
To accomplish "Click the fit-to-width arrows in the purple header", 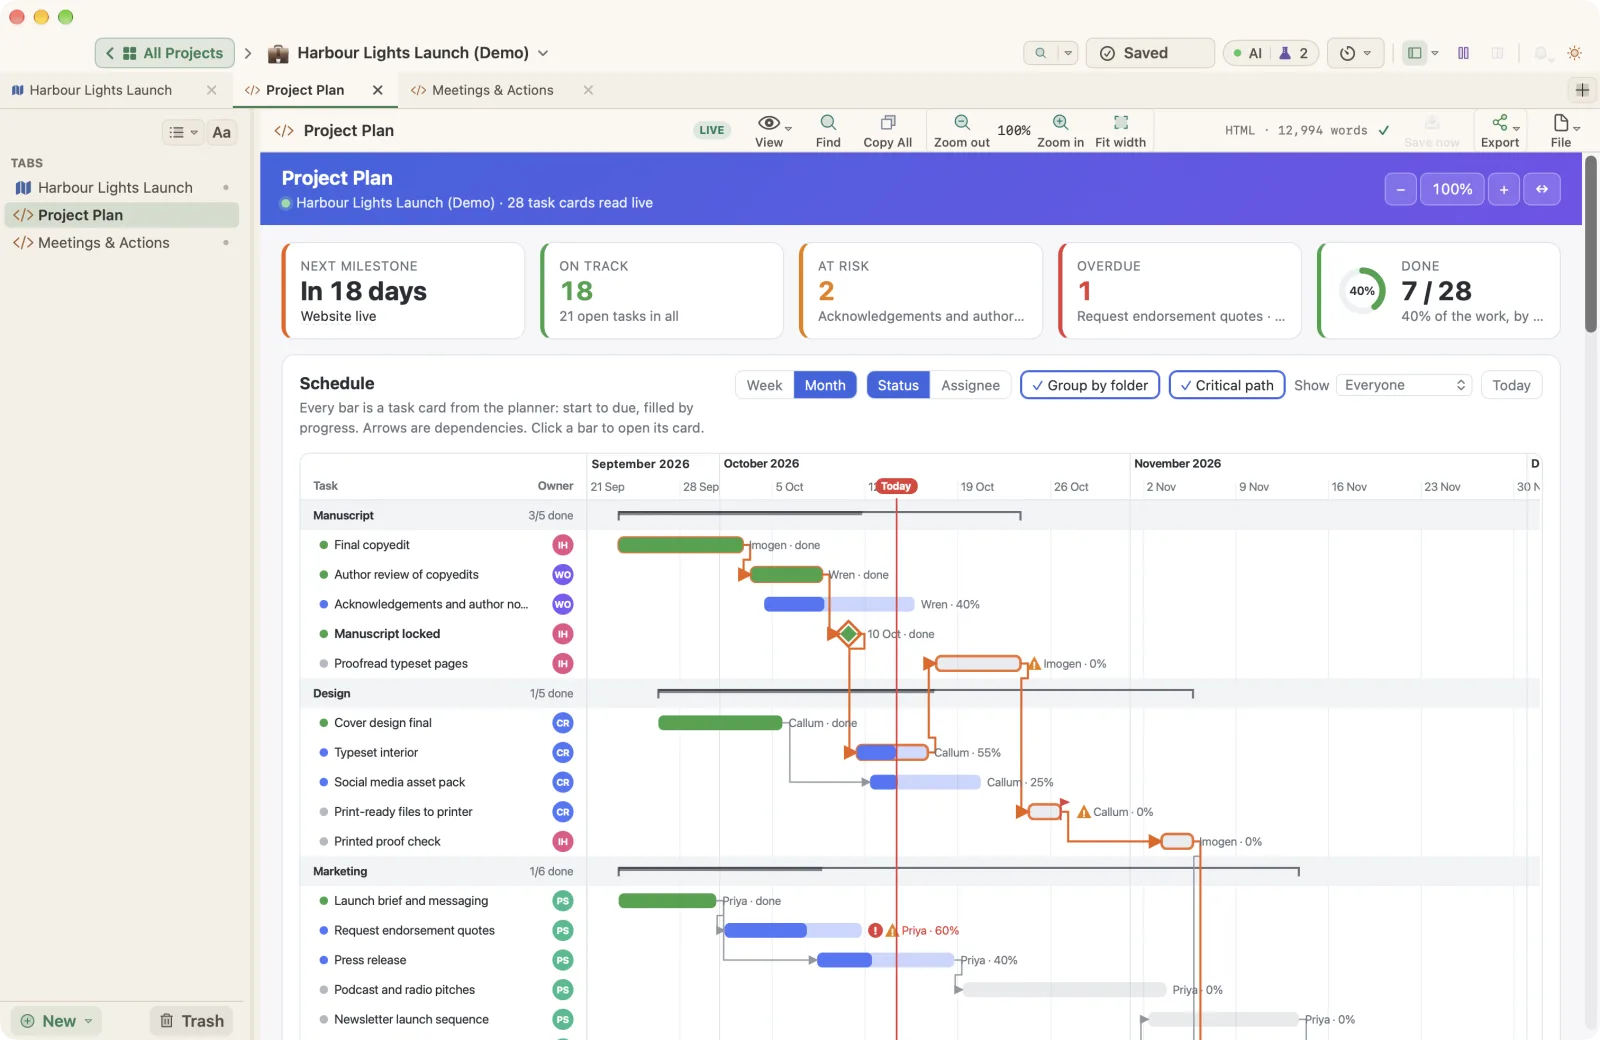I will [x=1542, y=189].
